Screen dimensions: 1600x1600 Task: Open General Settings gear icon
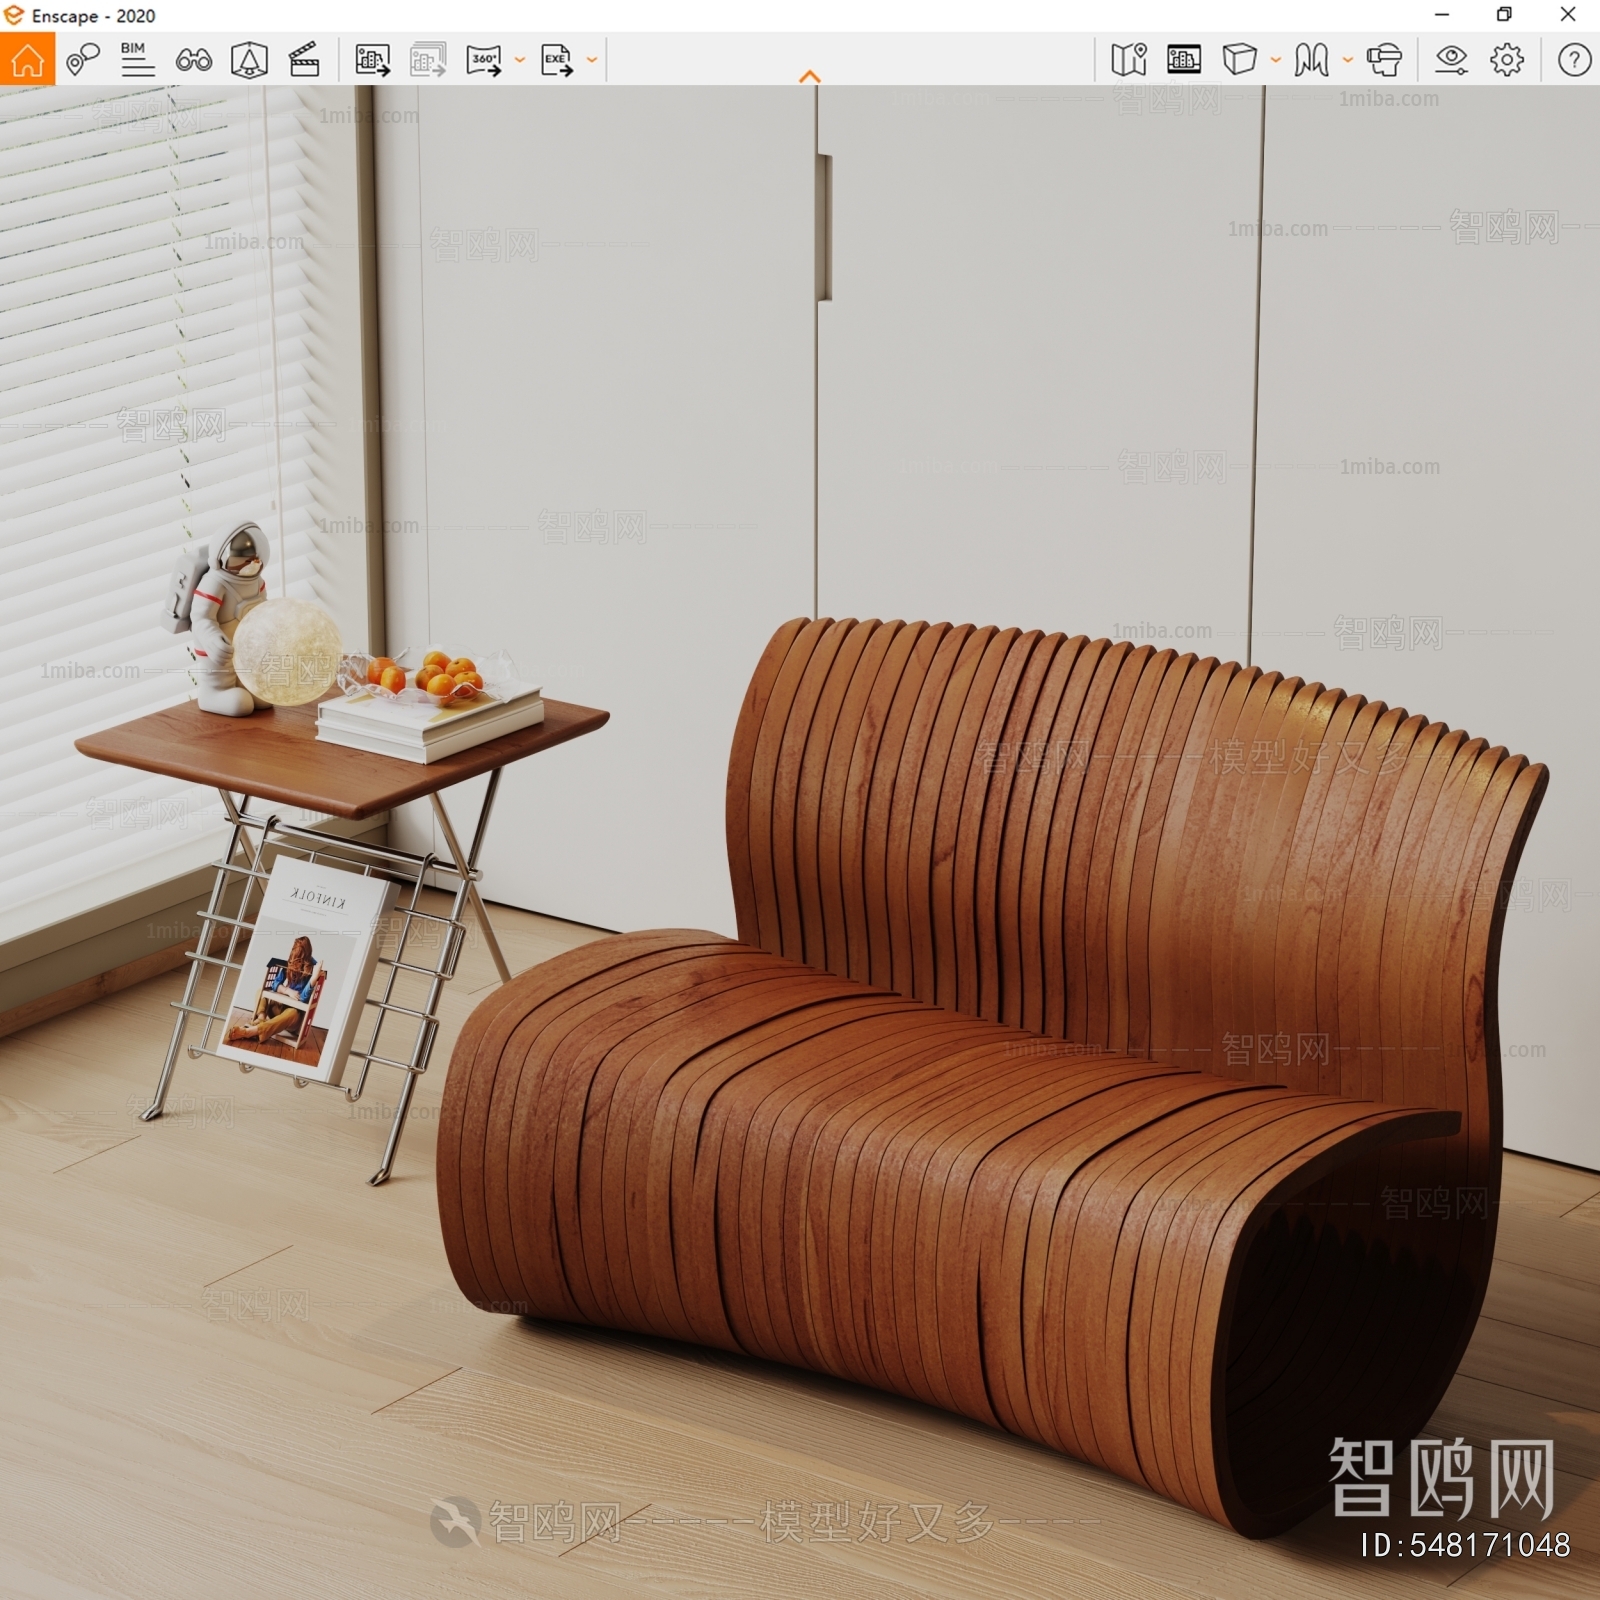[x=1507, y=60]
